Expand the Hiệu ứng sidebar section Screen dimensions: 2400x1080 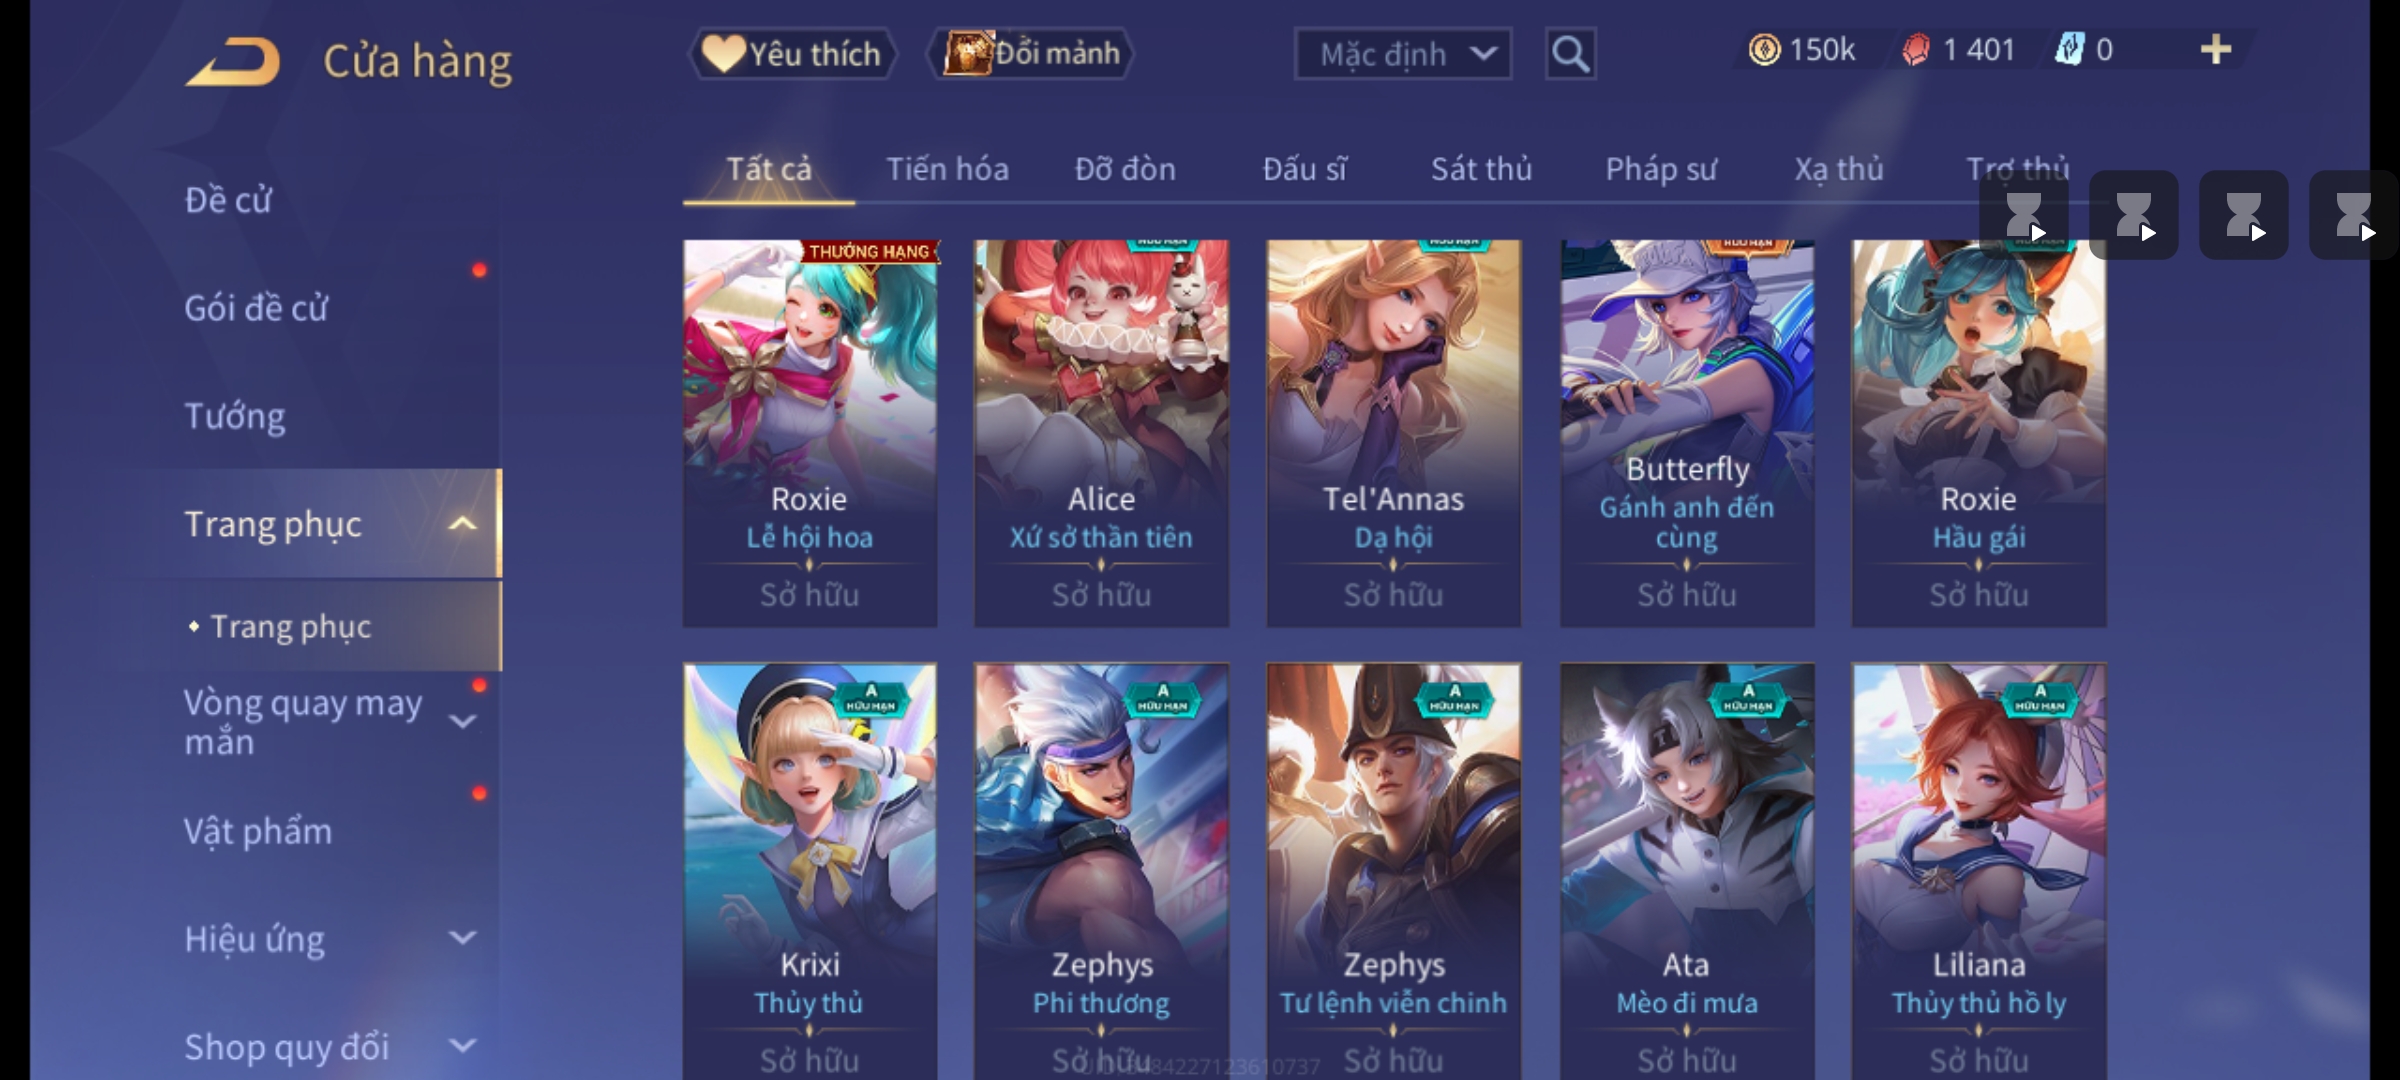tap(462, 938)
